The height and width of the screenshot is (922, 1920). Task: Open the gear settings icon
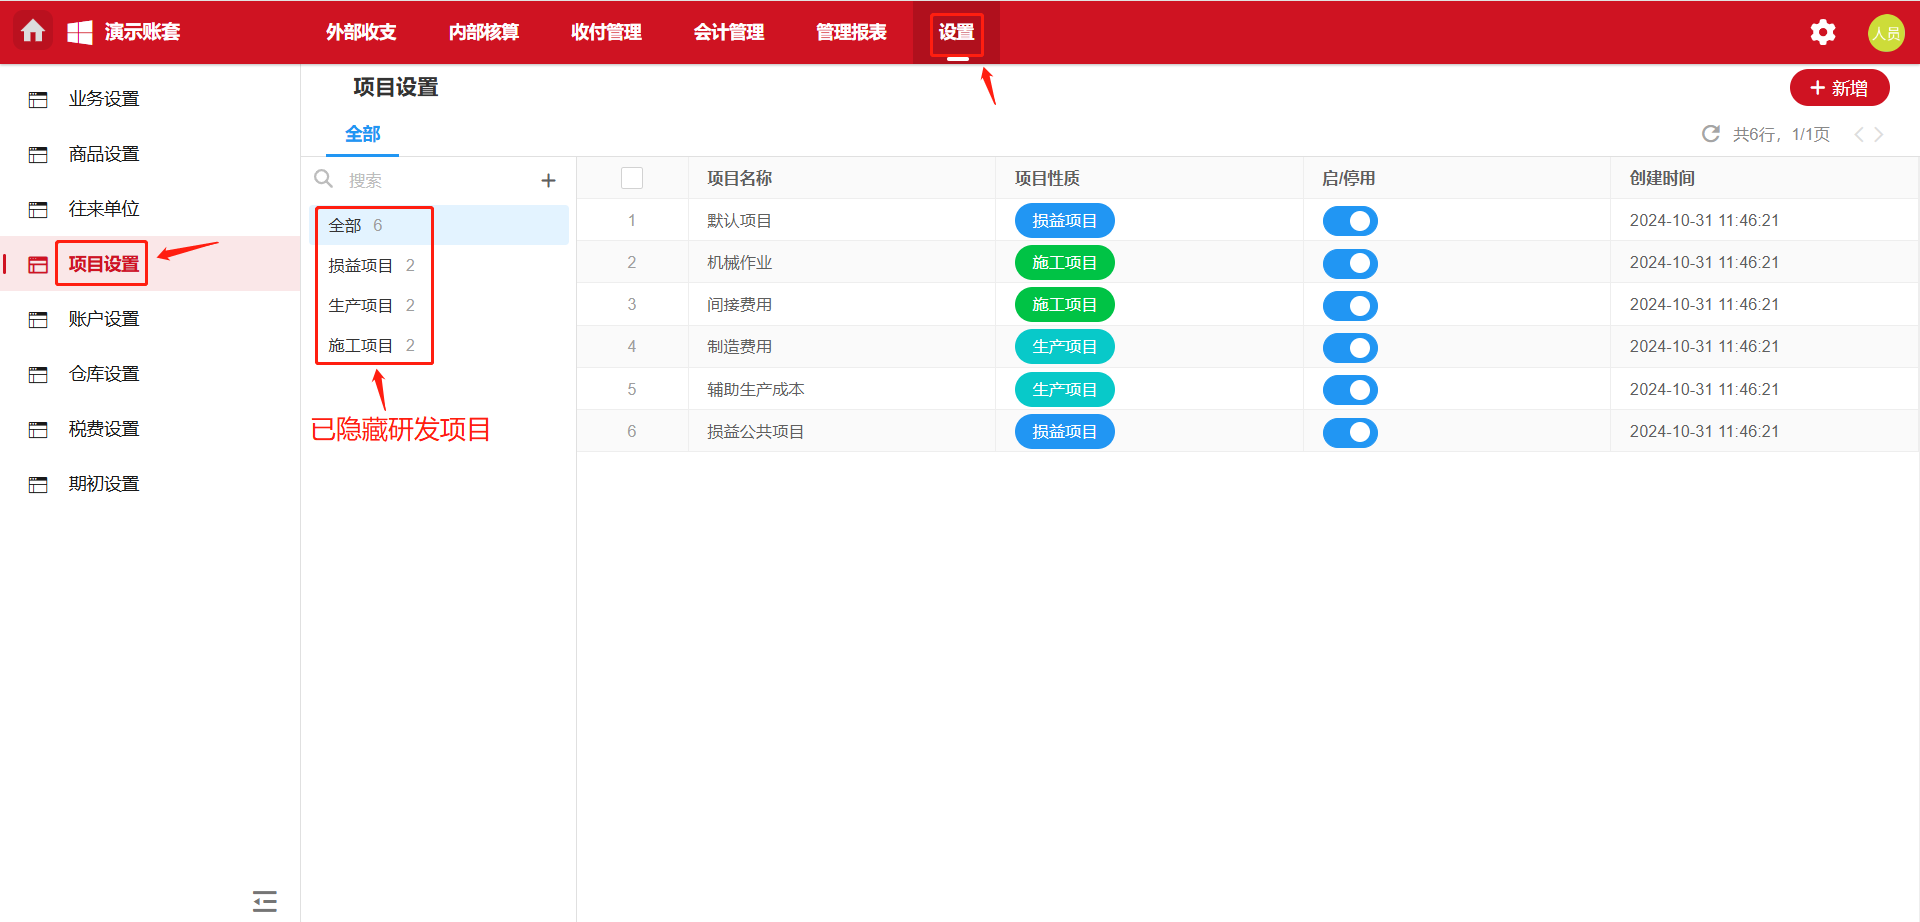pos(1822,32)
